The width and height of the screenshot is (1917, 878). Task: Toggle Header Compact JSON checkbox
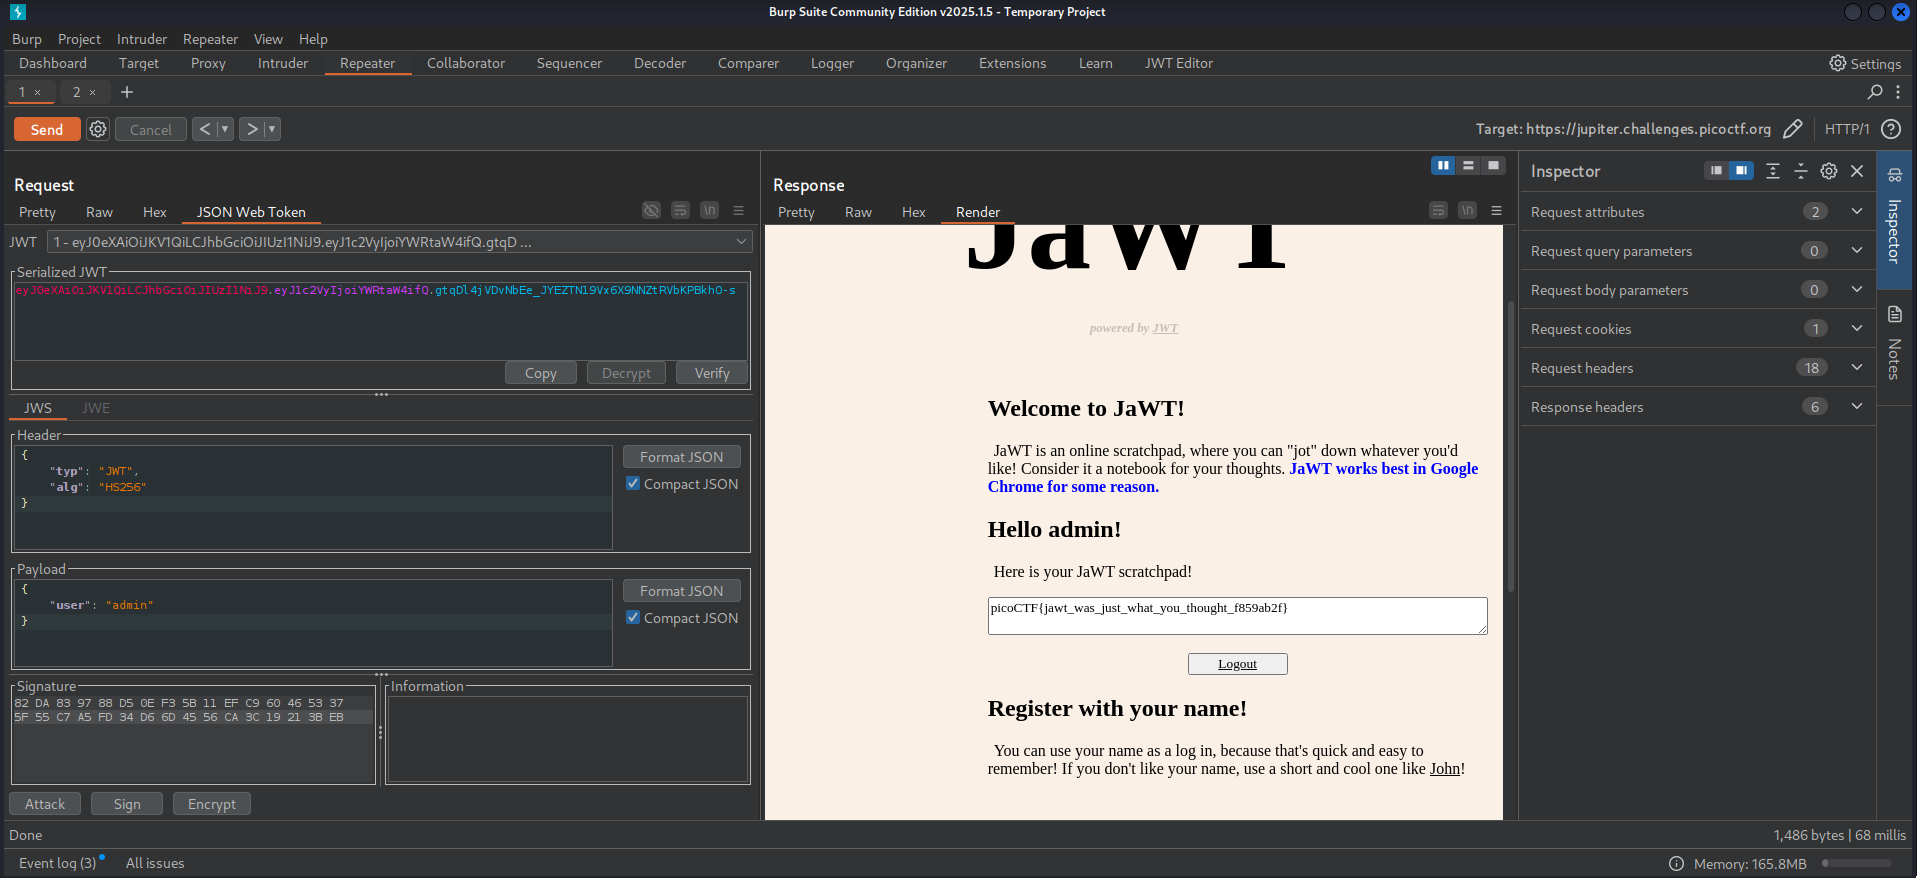(633, 483)
